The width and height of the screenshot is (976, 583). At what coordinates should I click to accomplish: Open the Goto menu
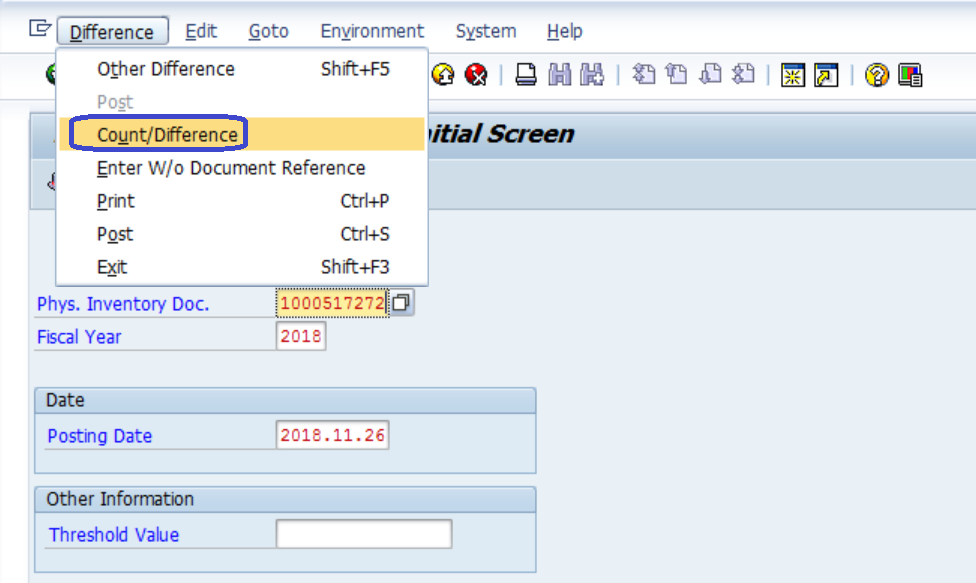tap(268, 31)
